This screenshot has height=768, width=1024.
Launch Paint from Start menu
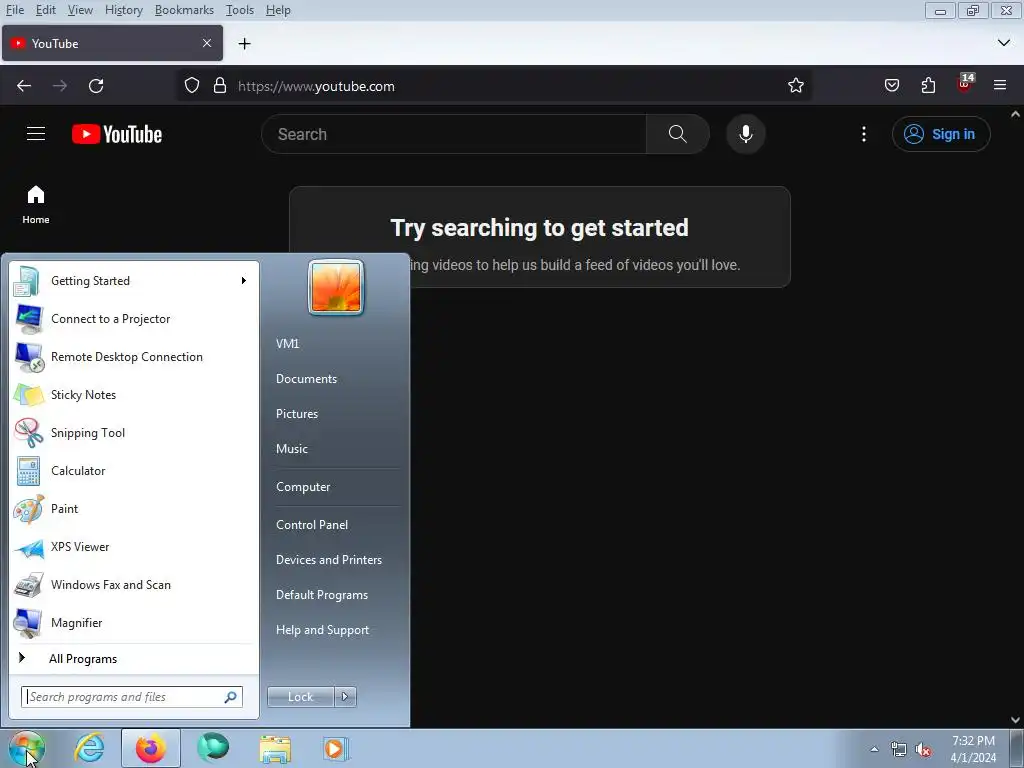tap(134, 509)
